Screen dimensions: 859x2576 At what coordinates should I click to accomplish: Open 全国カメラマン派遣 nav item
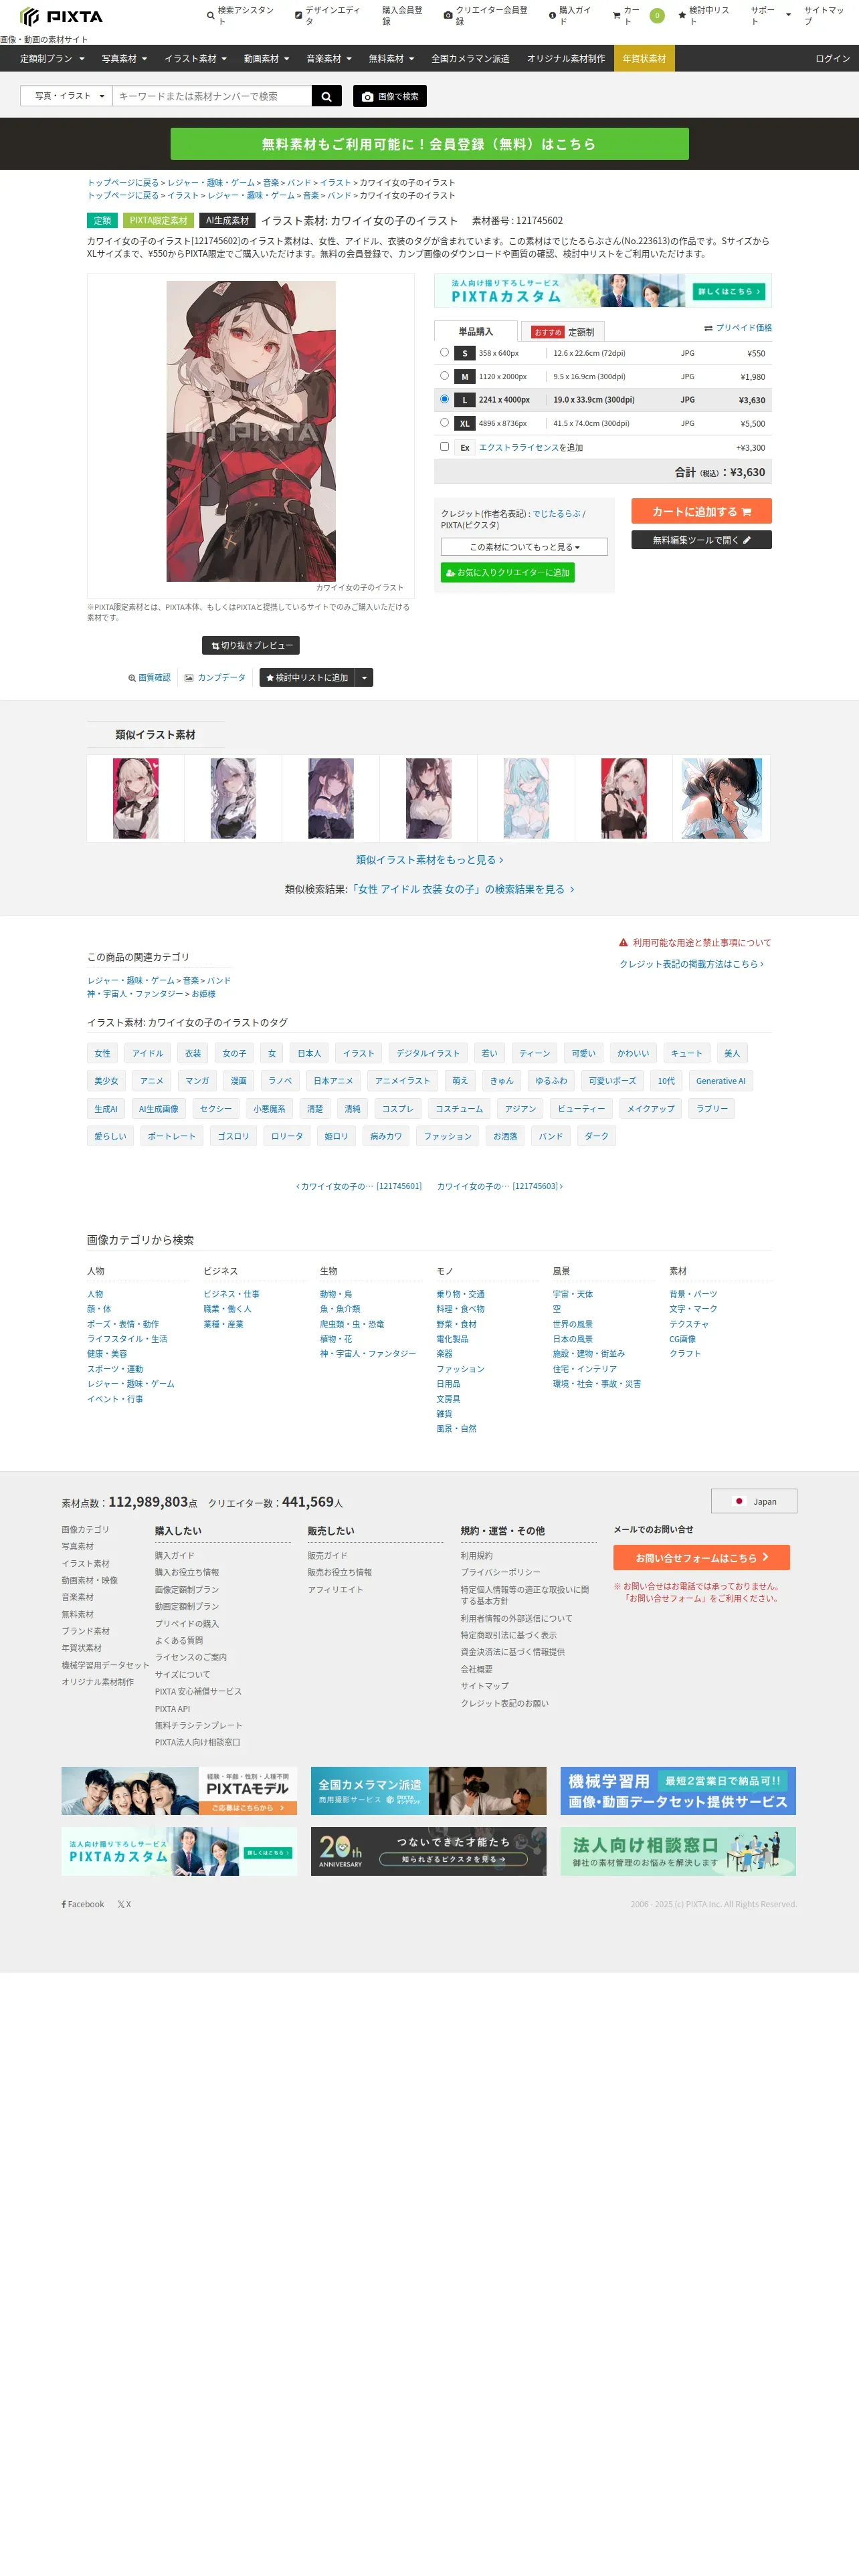pyautogui.click(x=470, y=59)
